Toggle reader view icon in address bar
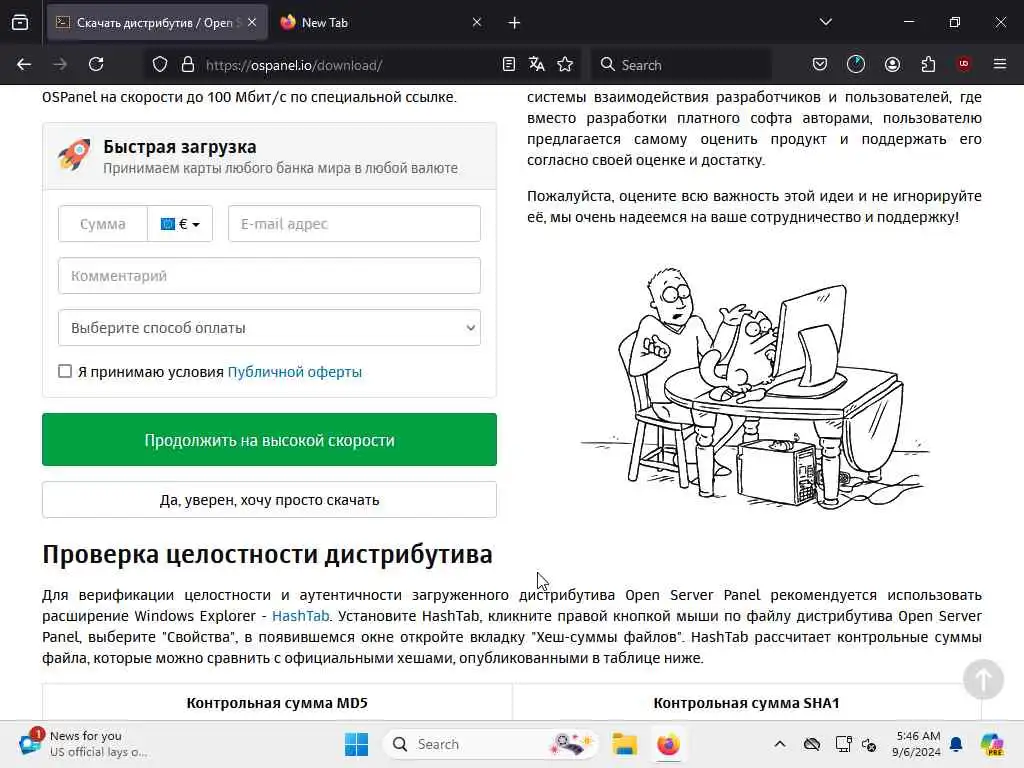Image resolution: width=1024 pixels, height=768 pixels. tap(509, 64)
